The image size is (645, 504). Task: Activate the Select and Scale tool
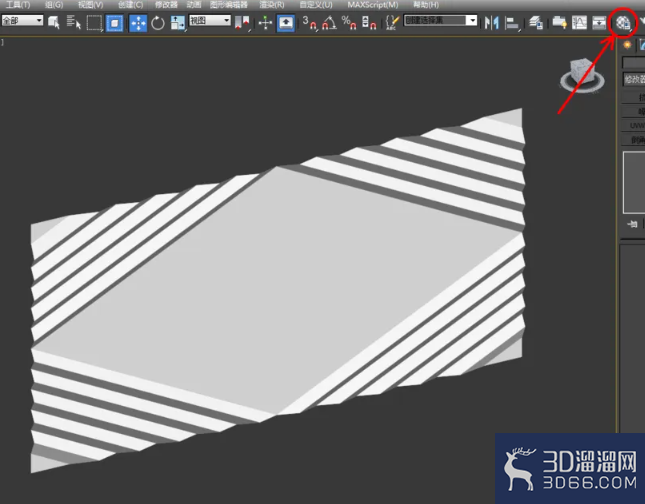click(178, 23)
